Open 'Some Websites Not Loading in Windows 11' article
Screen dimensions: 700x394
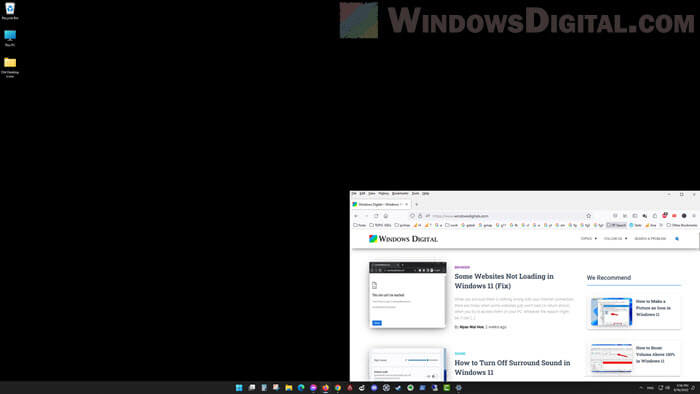click(x=504, y=281)
